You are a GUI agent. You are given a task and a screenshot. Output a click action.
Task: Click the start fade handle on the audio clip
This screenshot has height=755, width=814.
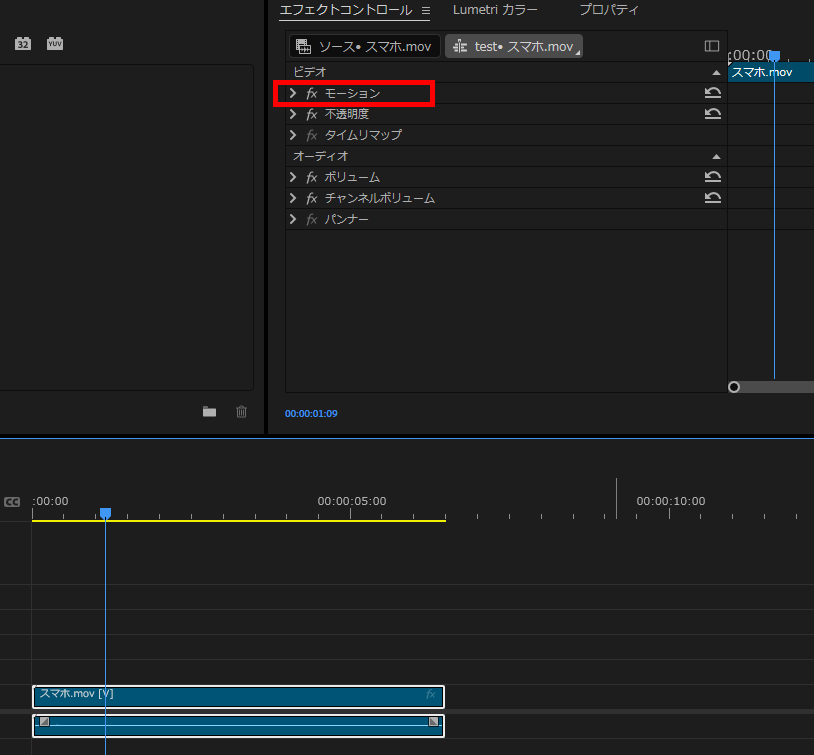[x=45, y=721]
